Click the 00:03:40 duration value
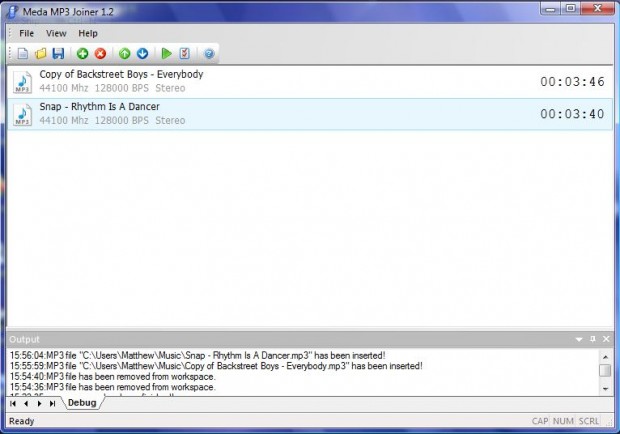Screen dimensions: 620x434 tap(572, 114)
